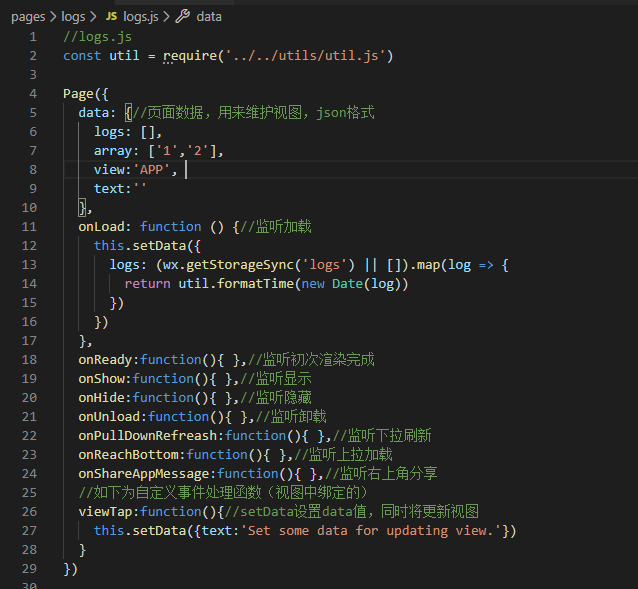Click 'onPullDownRefreash:' on line 22
Viewport: 638px width, 589px height.
coord(151,436)
